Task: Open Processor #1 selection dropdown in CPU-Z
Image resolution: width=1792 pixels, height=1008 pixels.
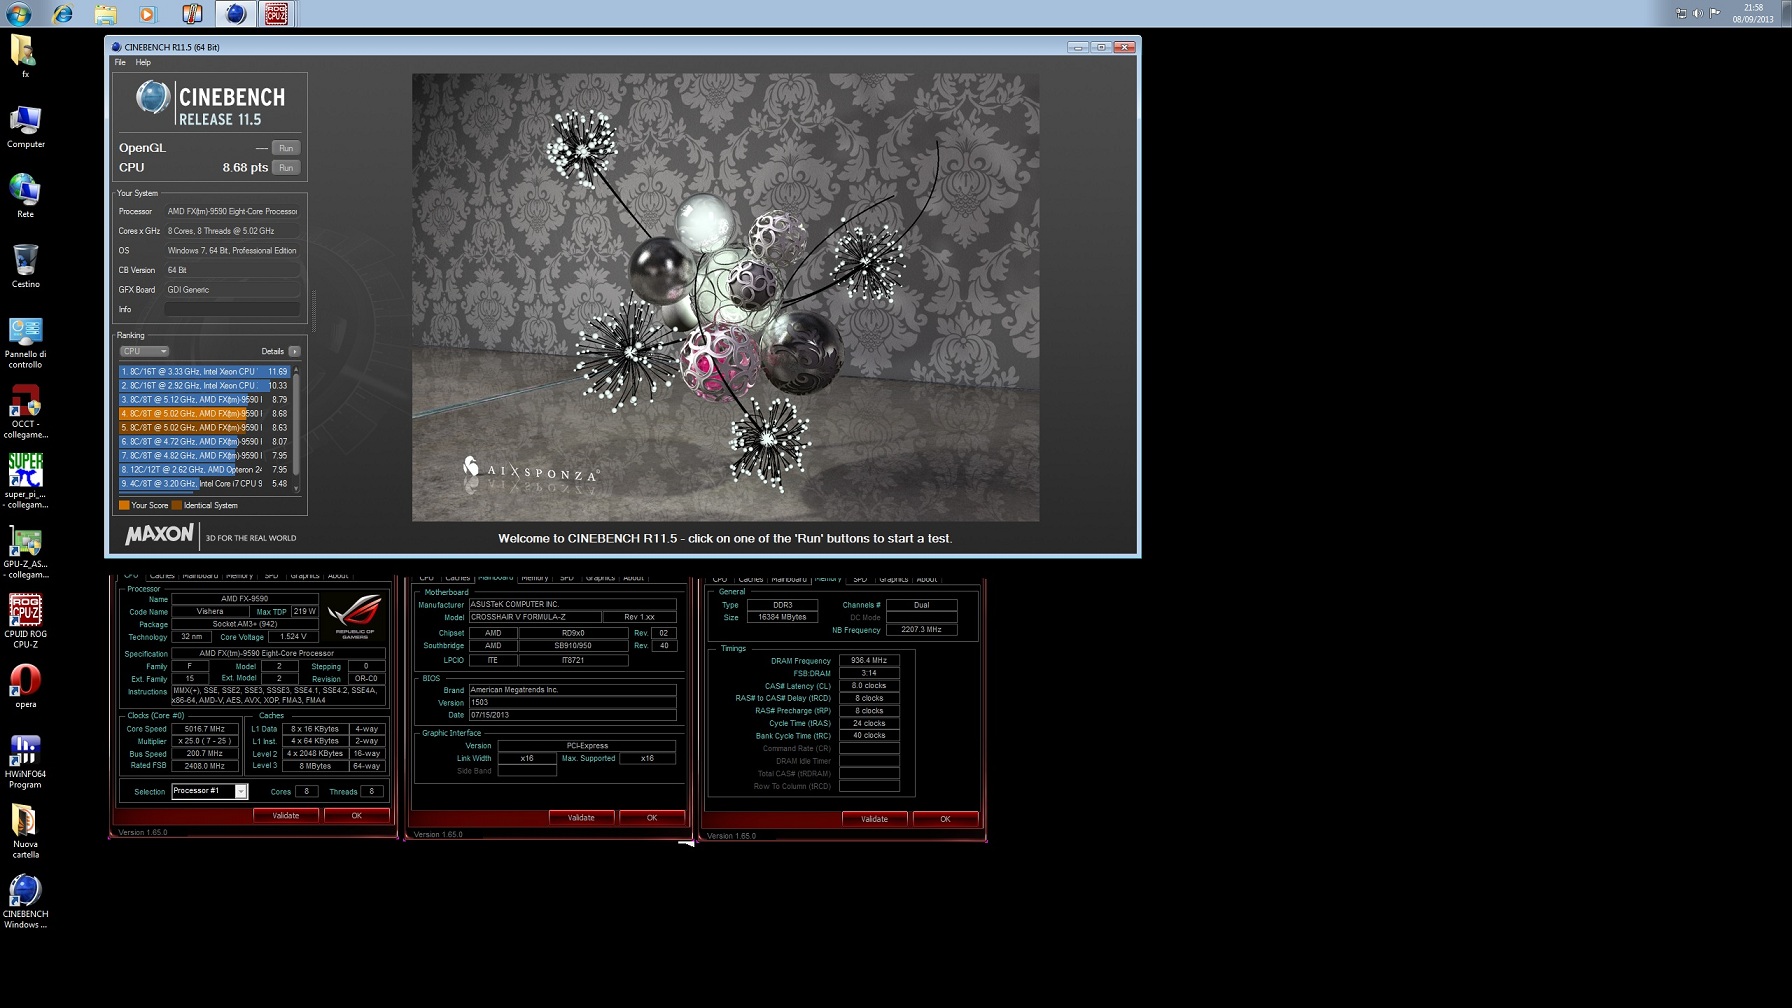Action: tap(209, 791)
